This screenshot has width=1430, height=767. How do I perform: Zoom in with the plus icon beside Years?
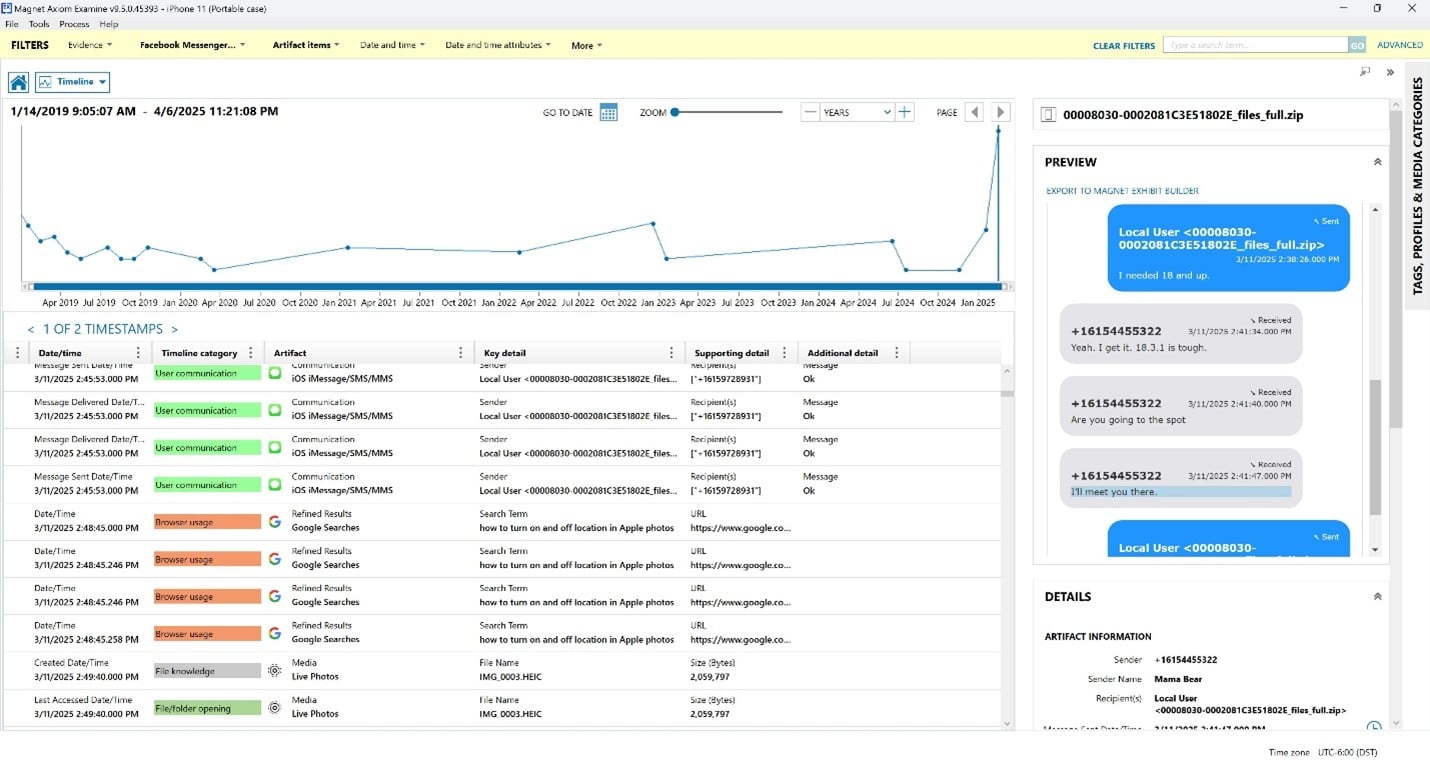(x=905, y=112)
